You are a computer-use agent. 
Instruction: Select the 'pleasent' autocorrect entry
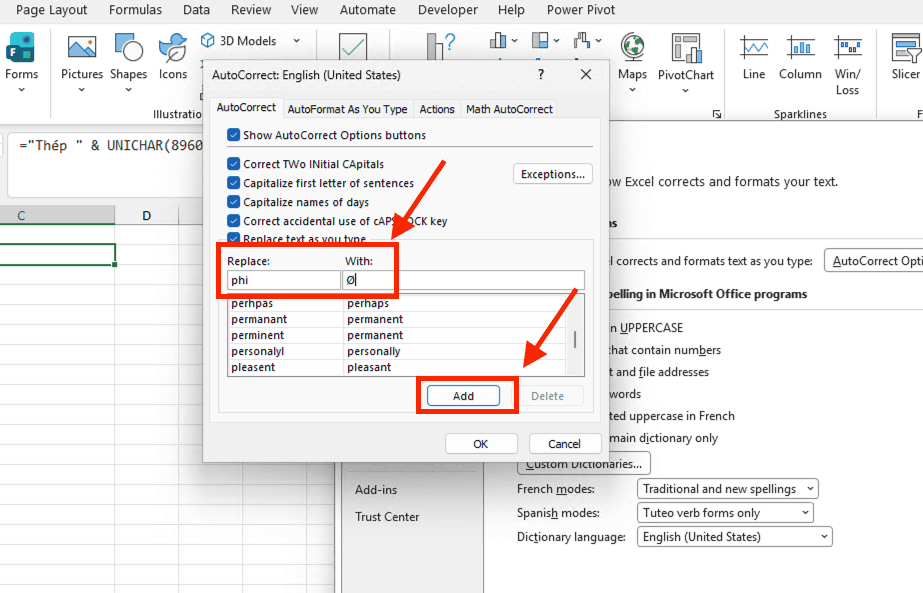[x=396, y=367]
